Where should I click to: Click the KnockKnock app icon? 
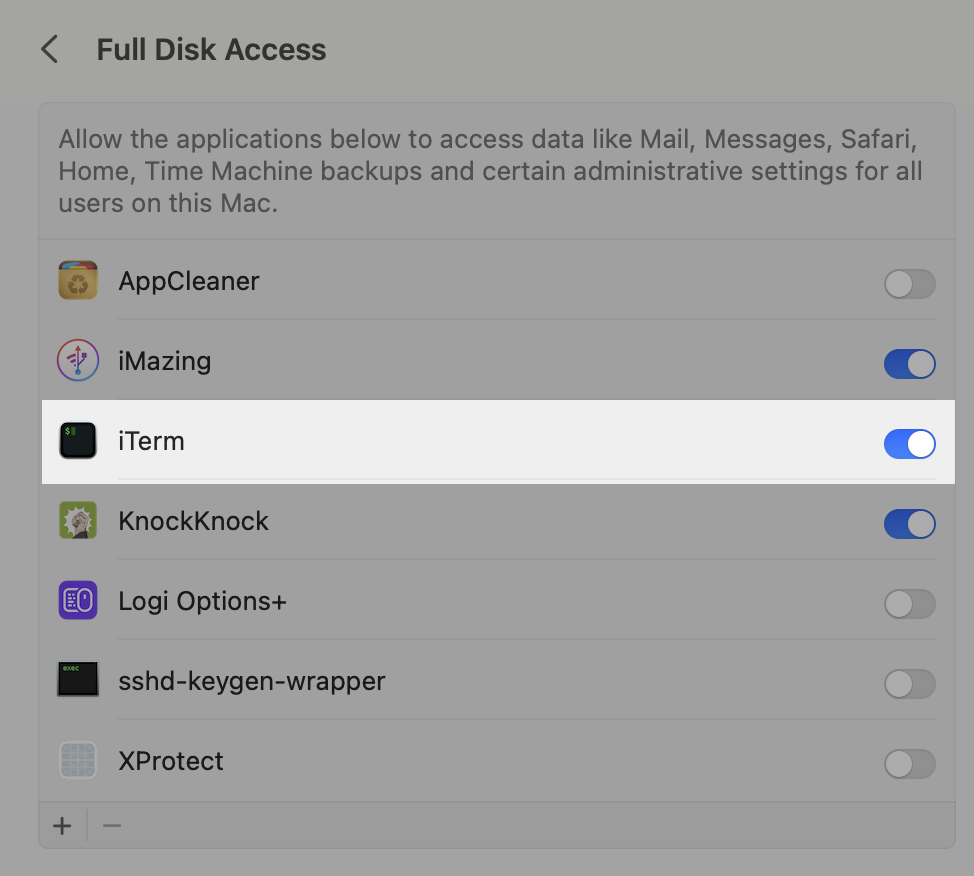point(78,521)
